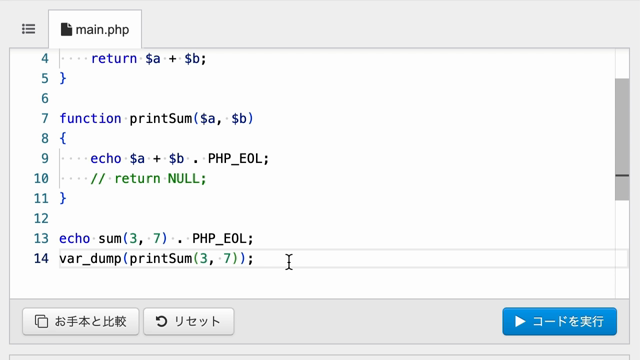Click the printSum function name on line 7
Screen dimensions: 640x360
click(x=160, y=118)
